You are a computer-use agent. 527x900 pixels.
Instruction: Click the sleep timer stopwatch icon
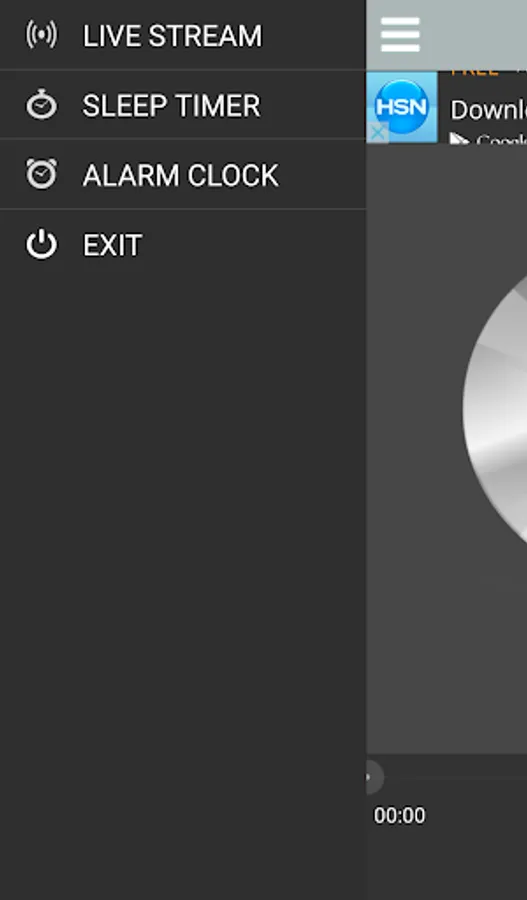tap(41, 104)
